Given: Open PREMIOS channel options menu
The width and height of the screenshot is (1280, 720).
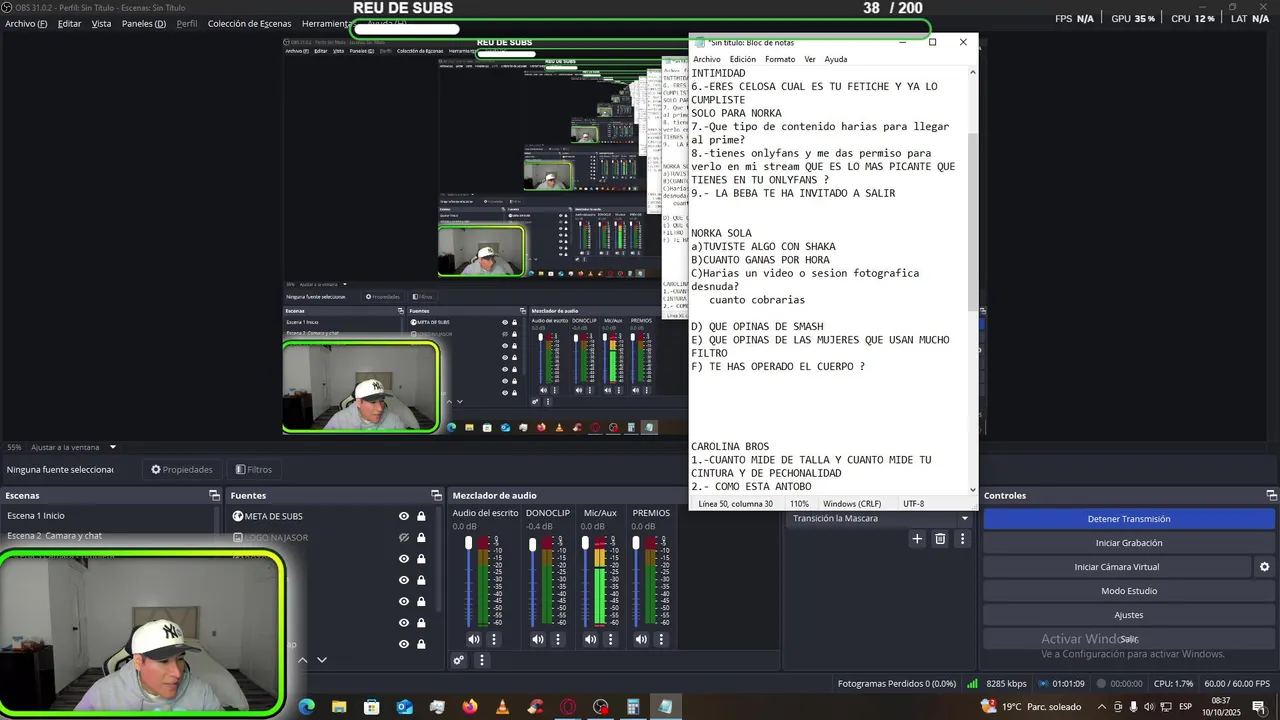Looking at the screenshot, I should pyautogui.click(x=660, y=639).
